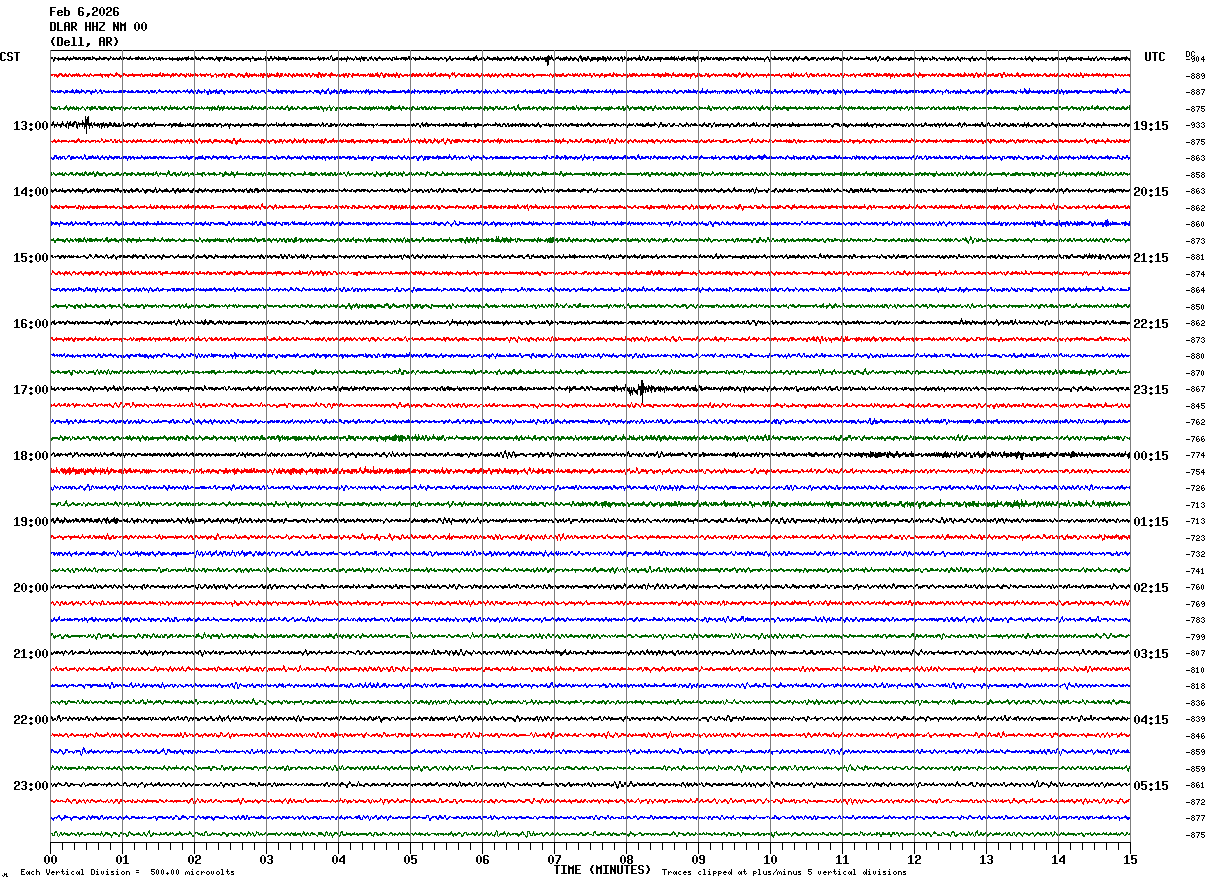Click the 13:00 CST row label

(x=30, y=126)
